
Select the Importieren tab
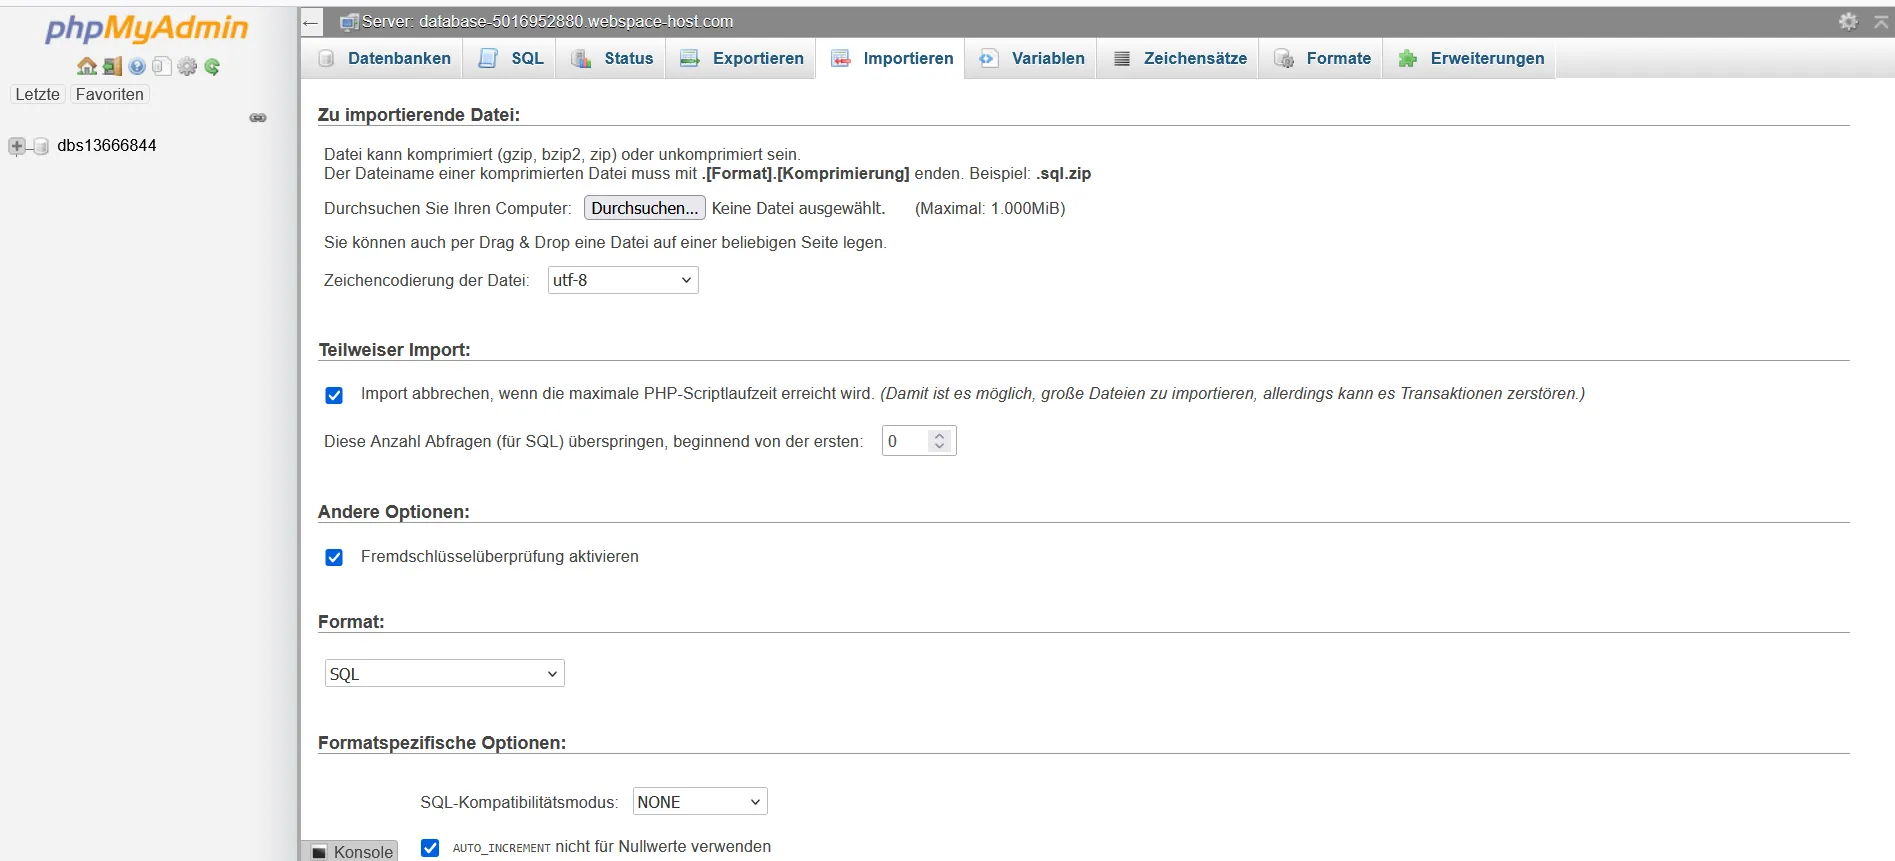(x=892, y=59)
